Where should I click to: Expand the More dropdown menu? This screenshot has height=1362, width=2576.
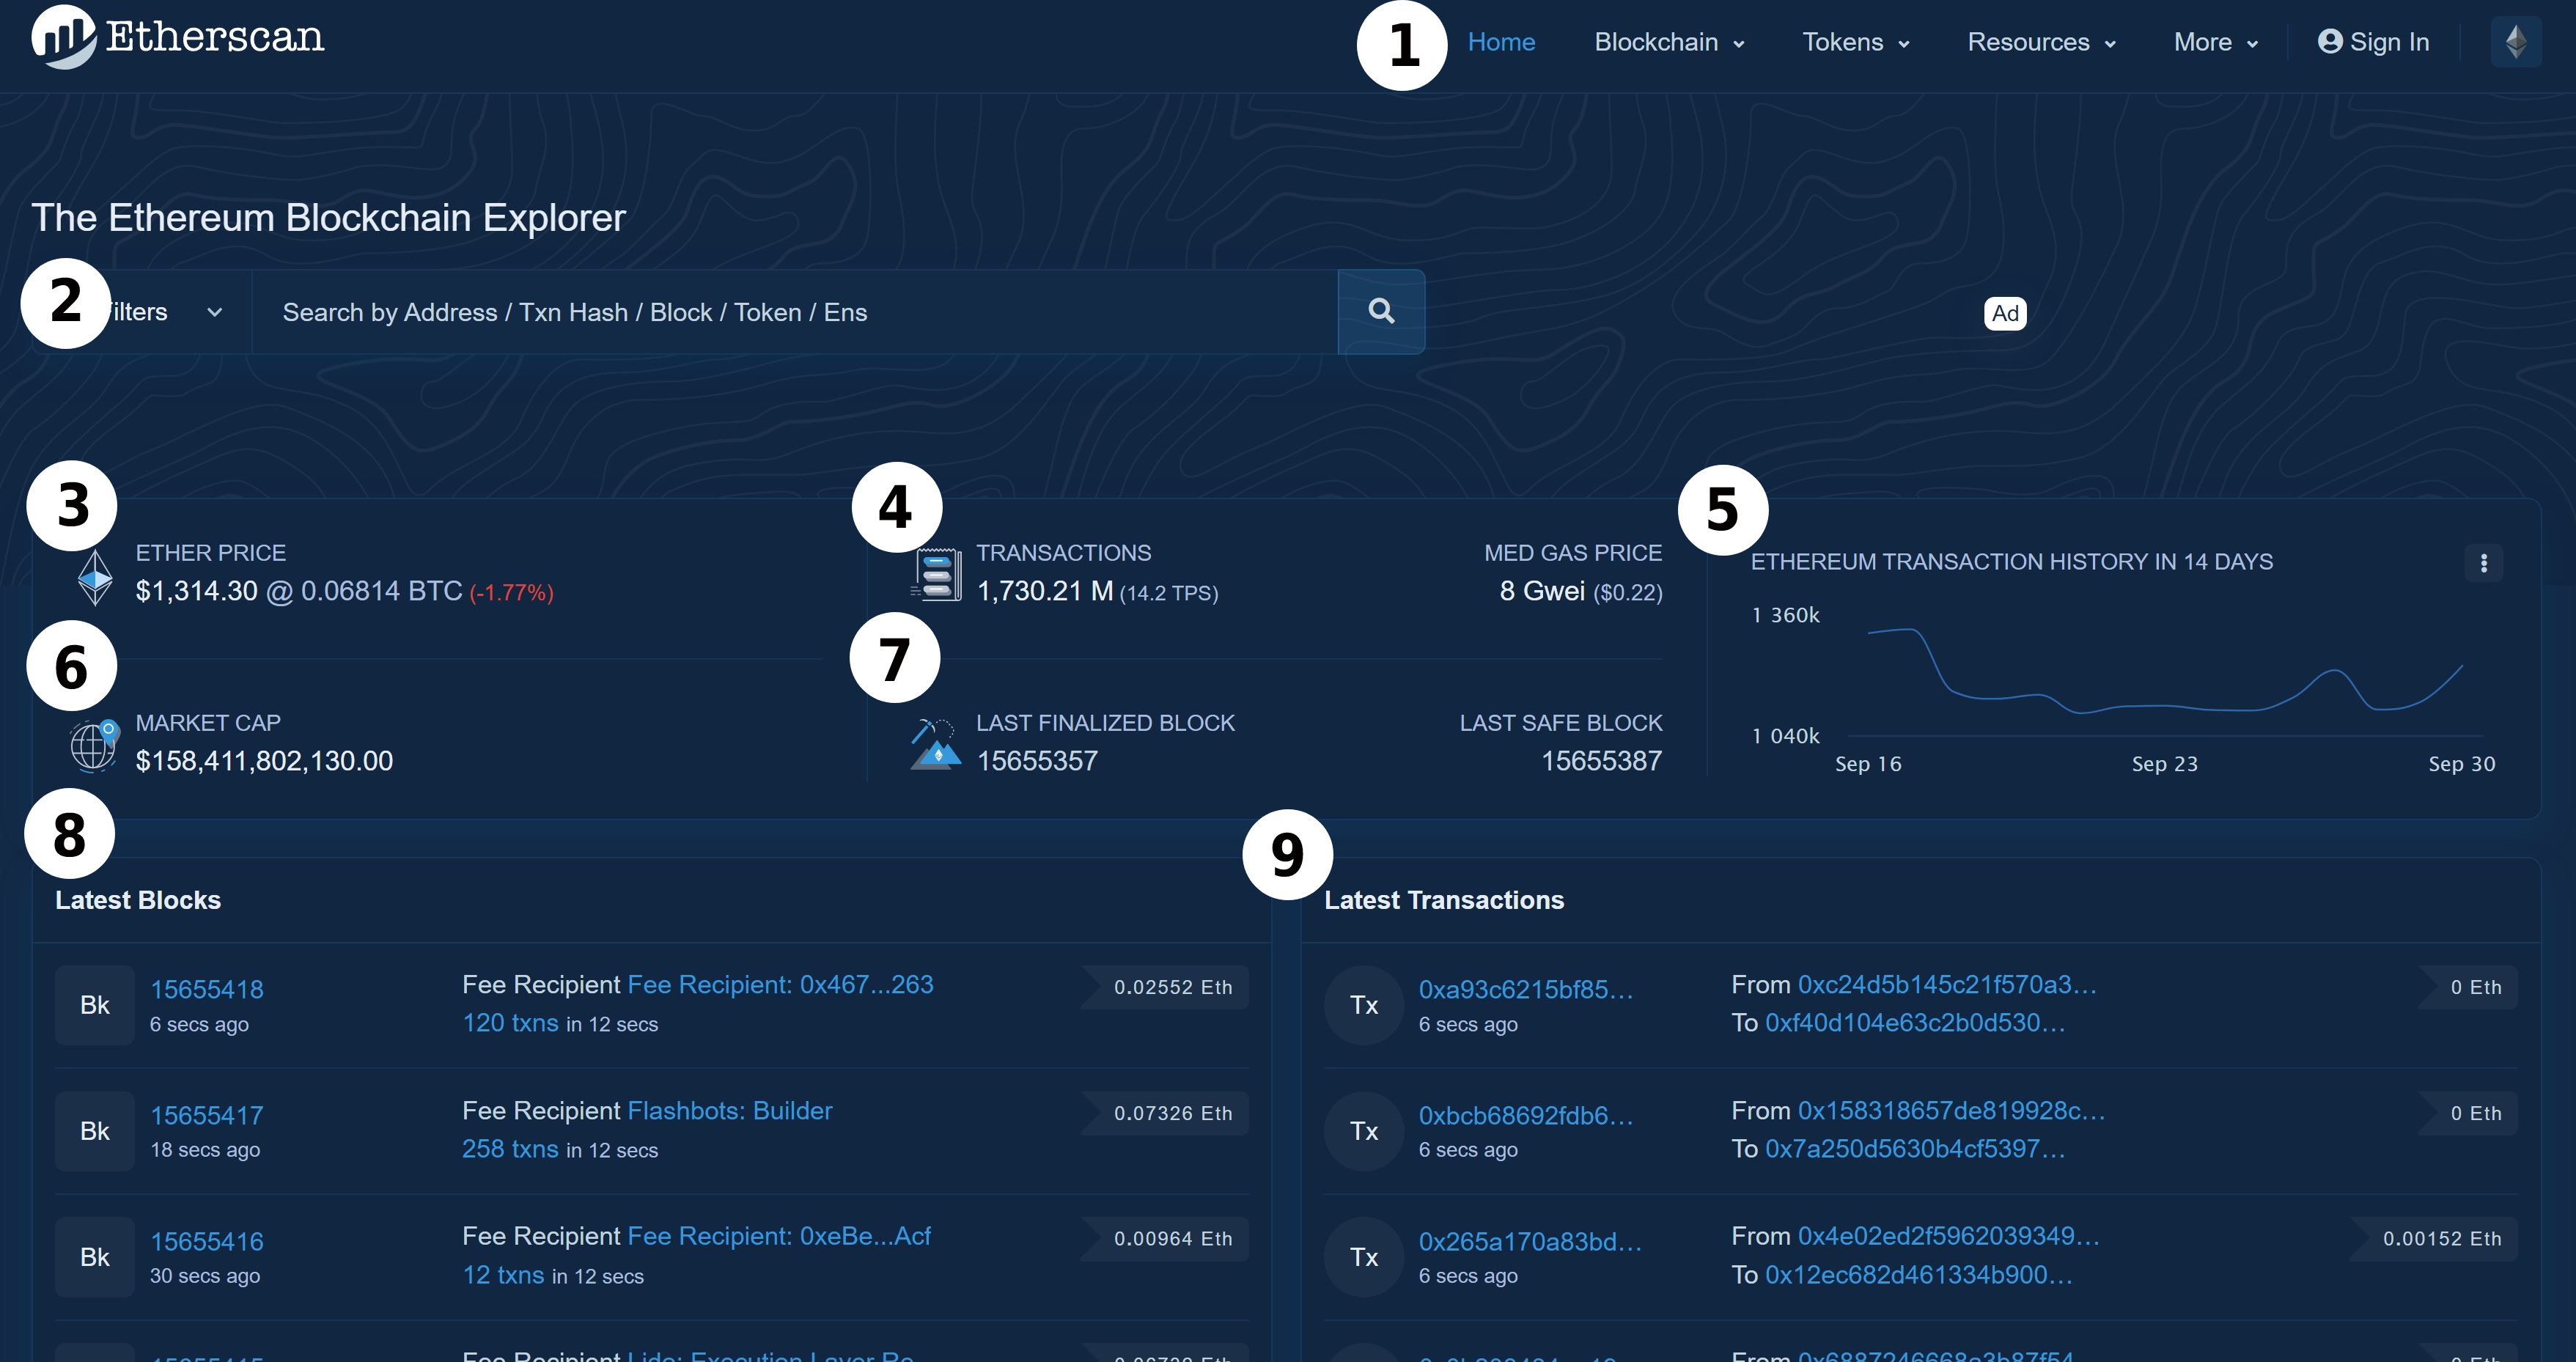click(x=2215, y=41)
